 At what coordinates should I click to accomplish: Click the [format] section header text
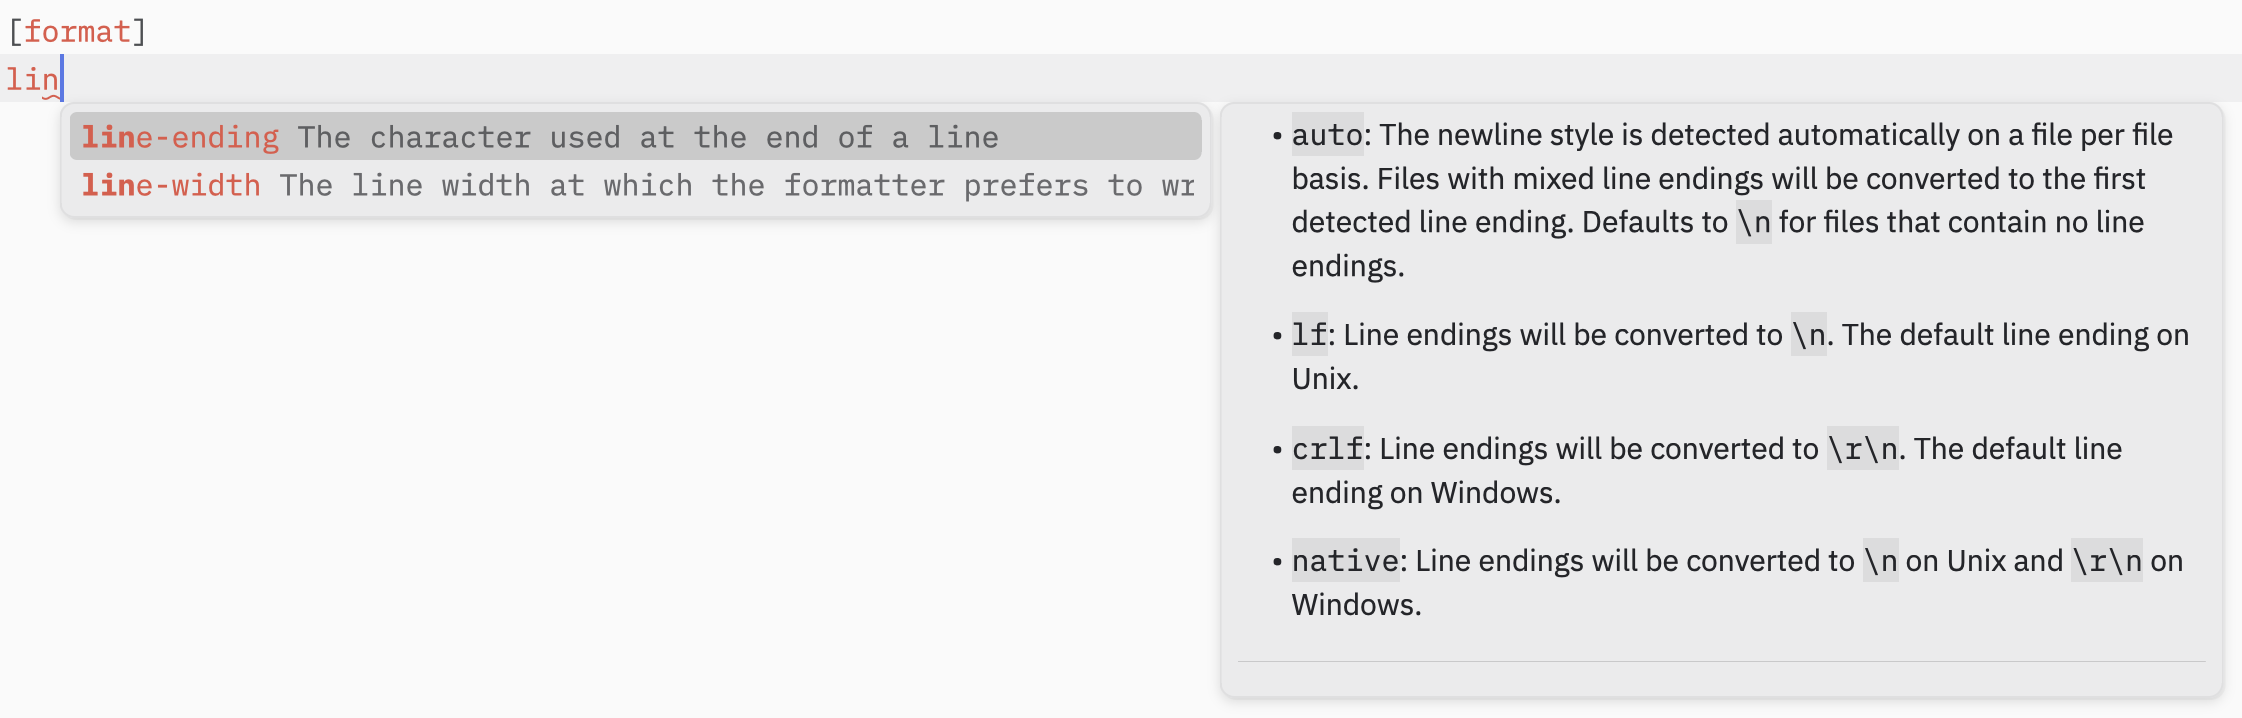tap(78, 31)
